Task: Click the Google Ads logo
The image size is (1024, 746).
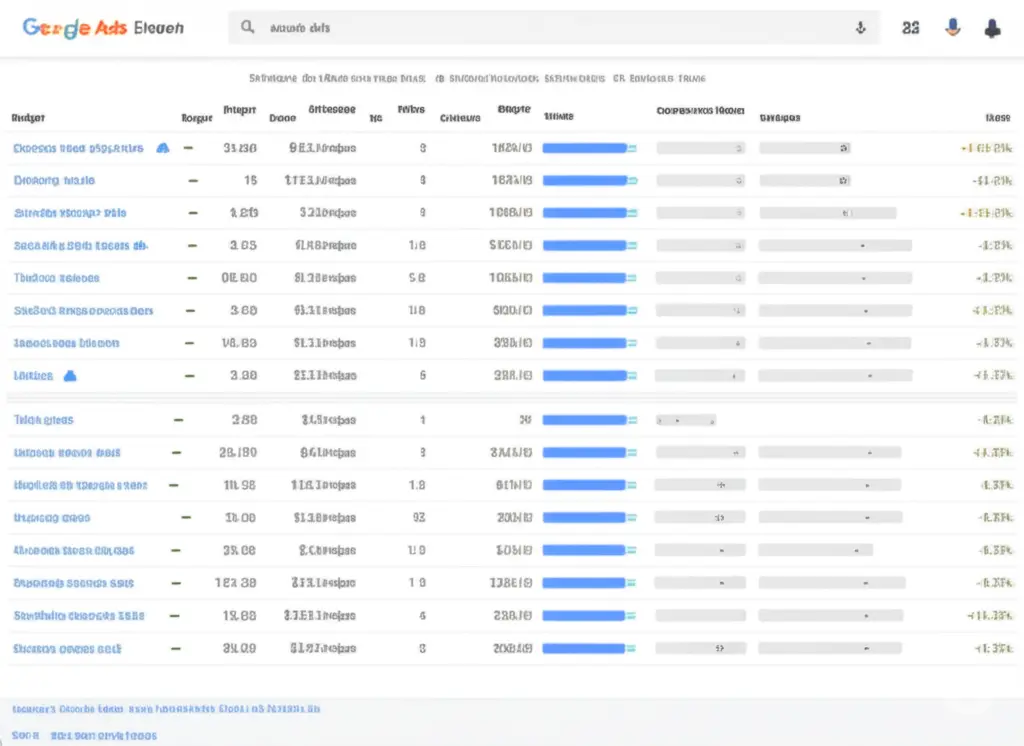Action: click(x=102, y=28)
